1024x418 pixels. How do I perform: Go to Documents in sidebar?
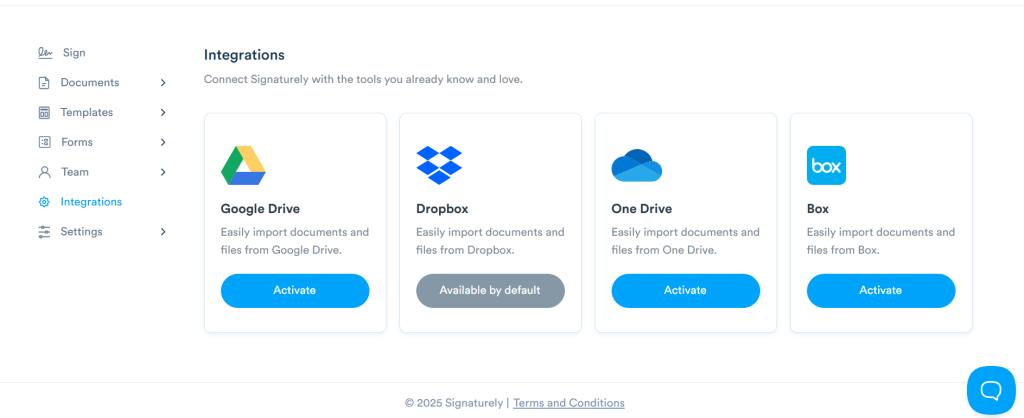click(90, 83)
